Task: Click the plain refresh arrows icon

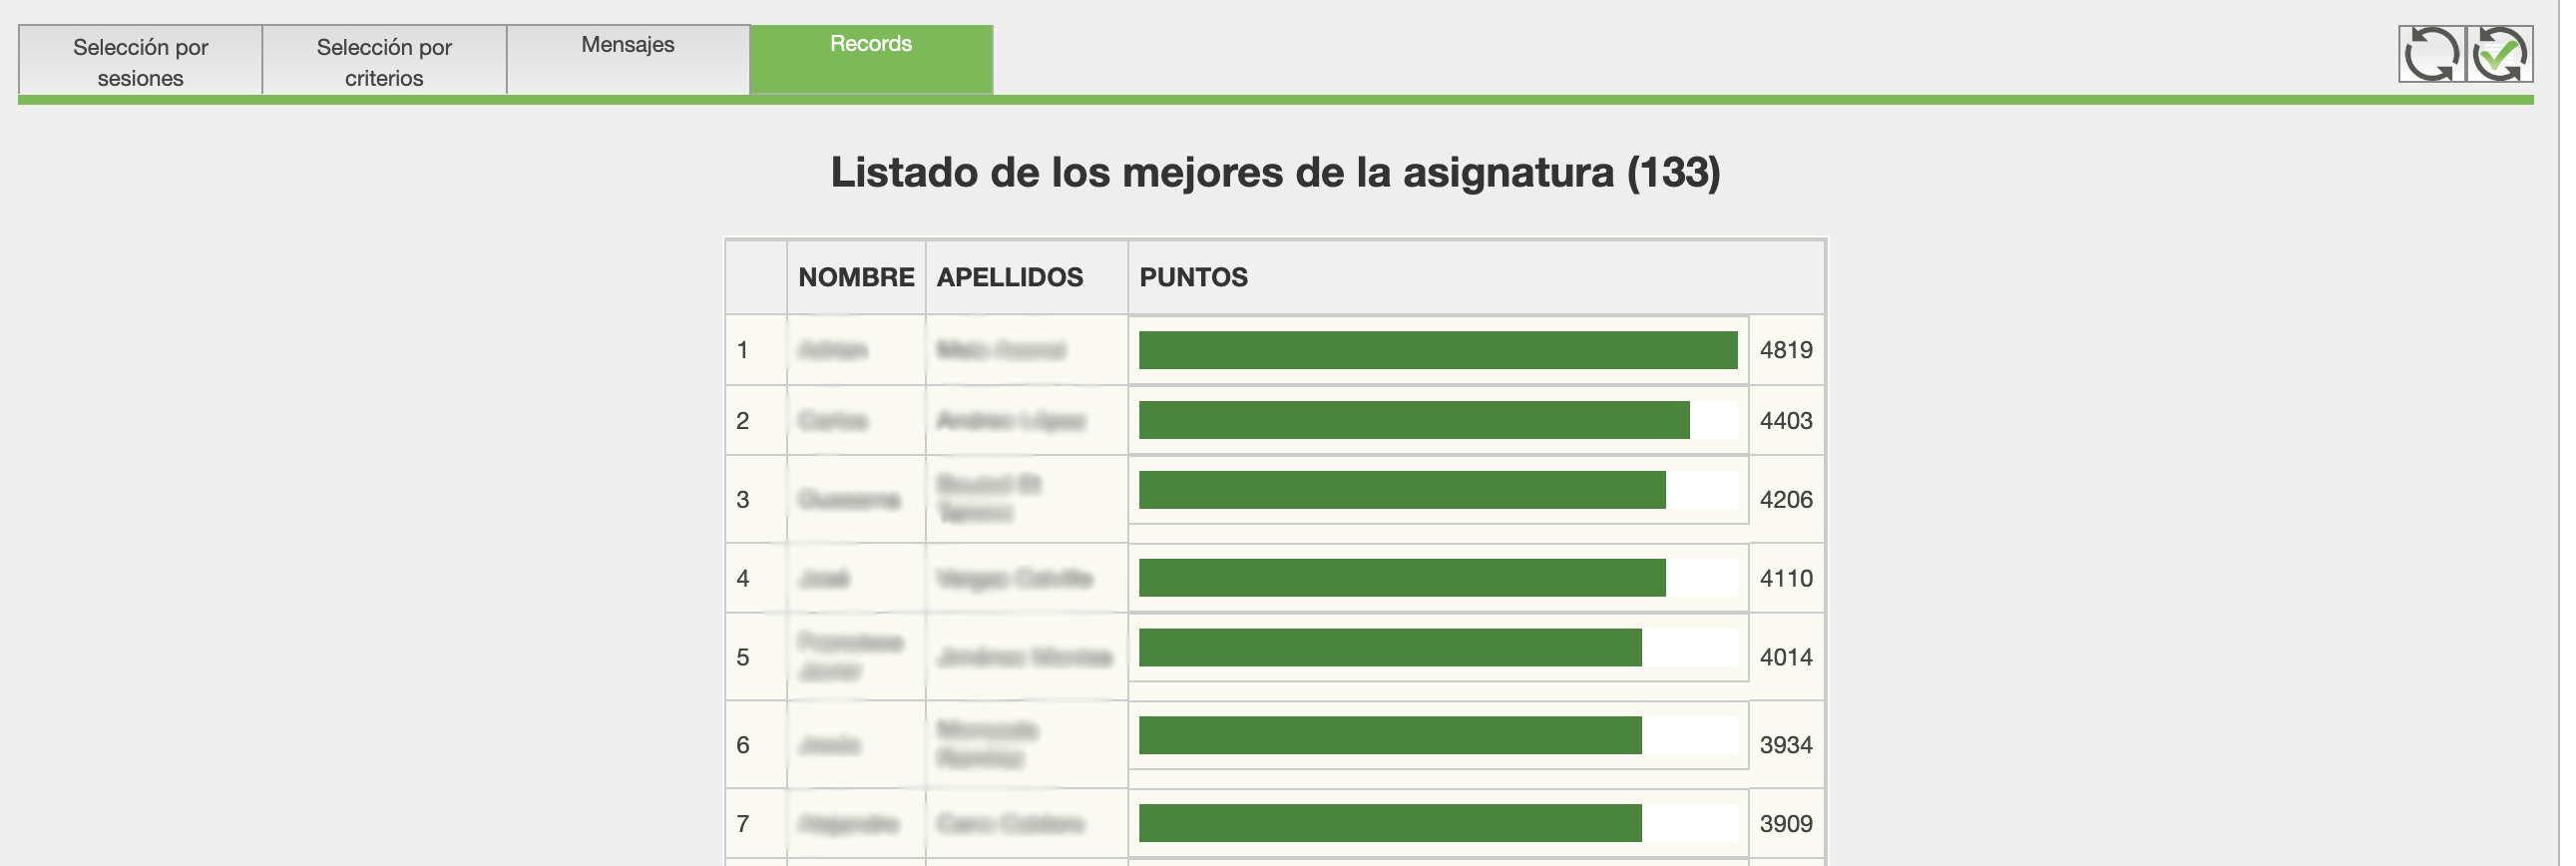Action: coord(2430,54)
